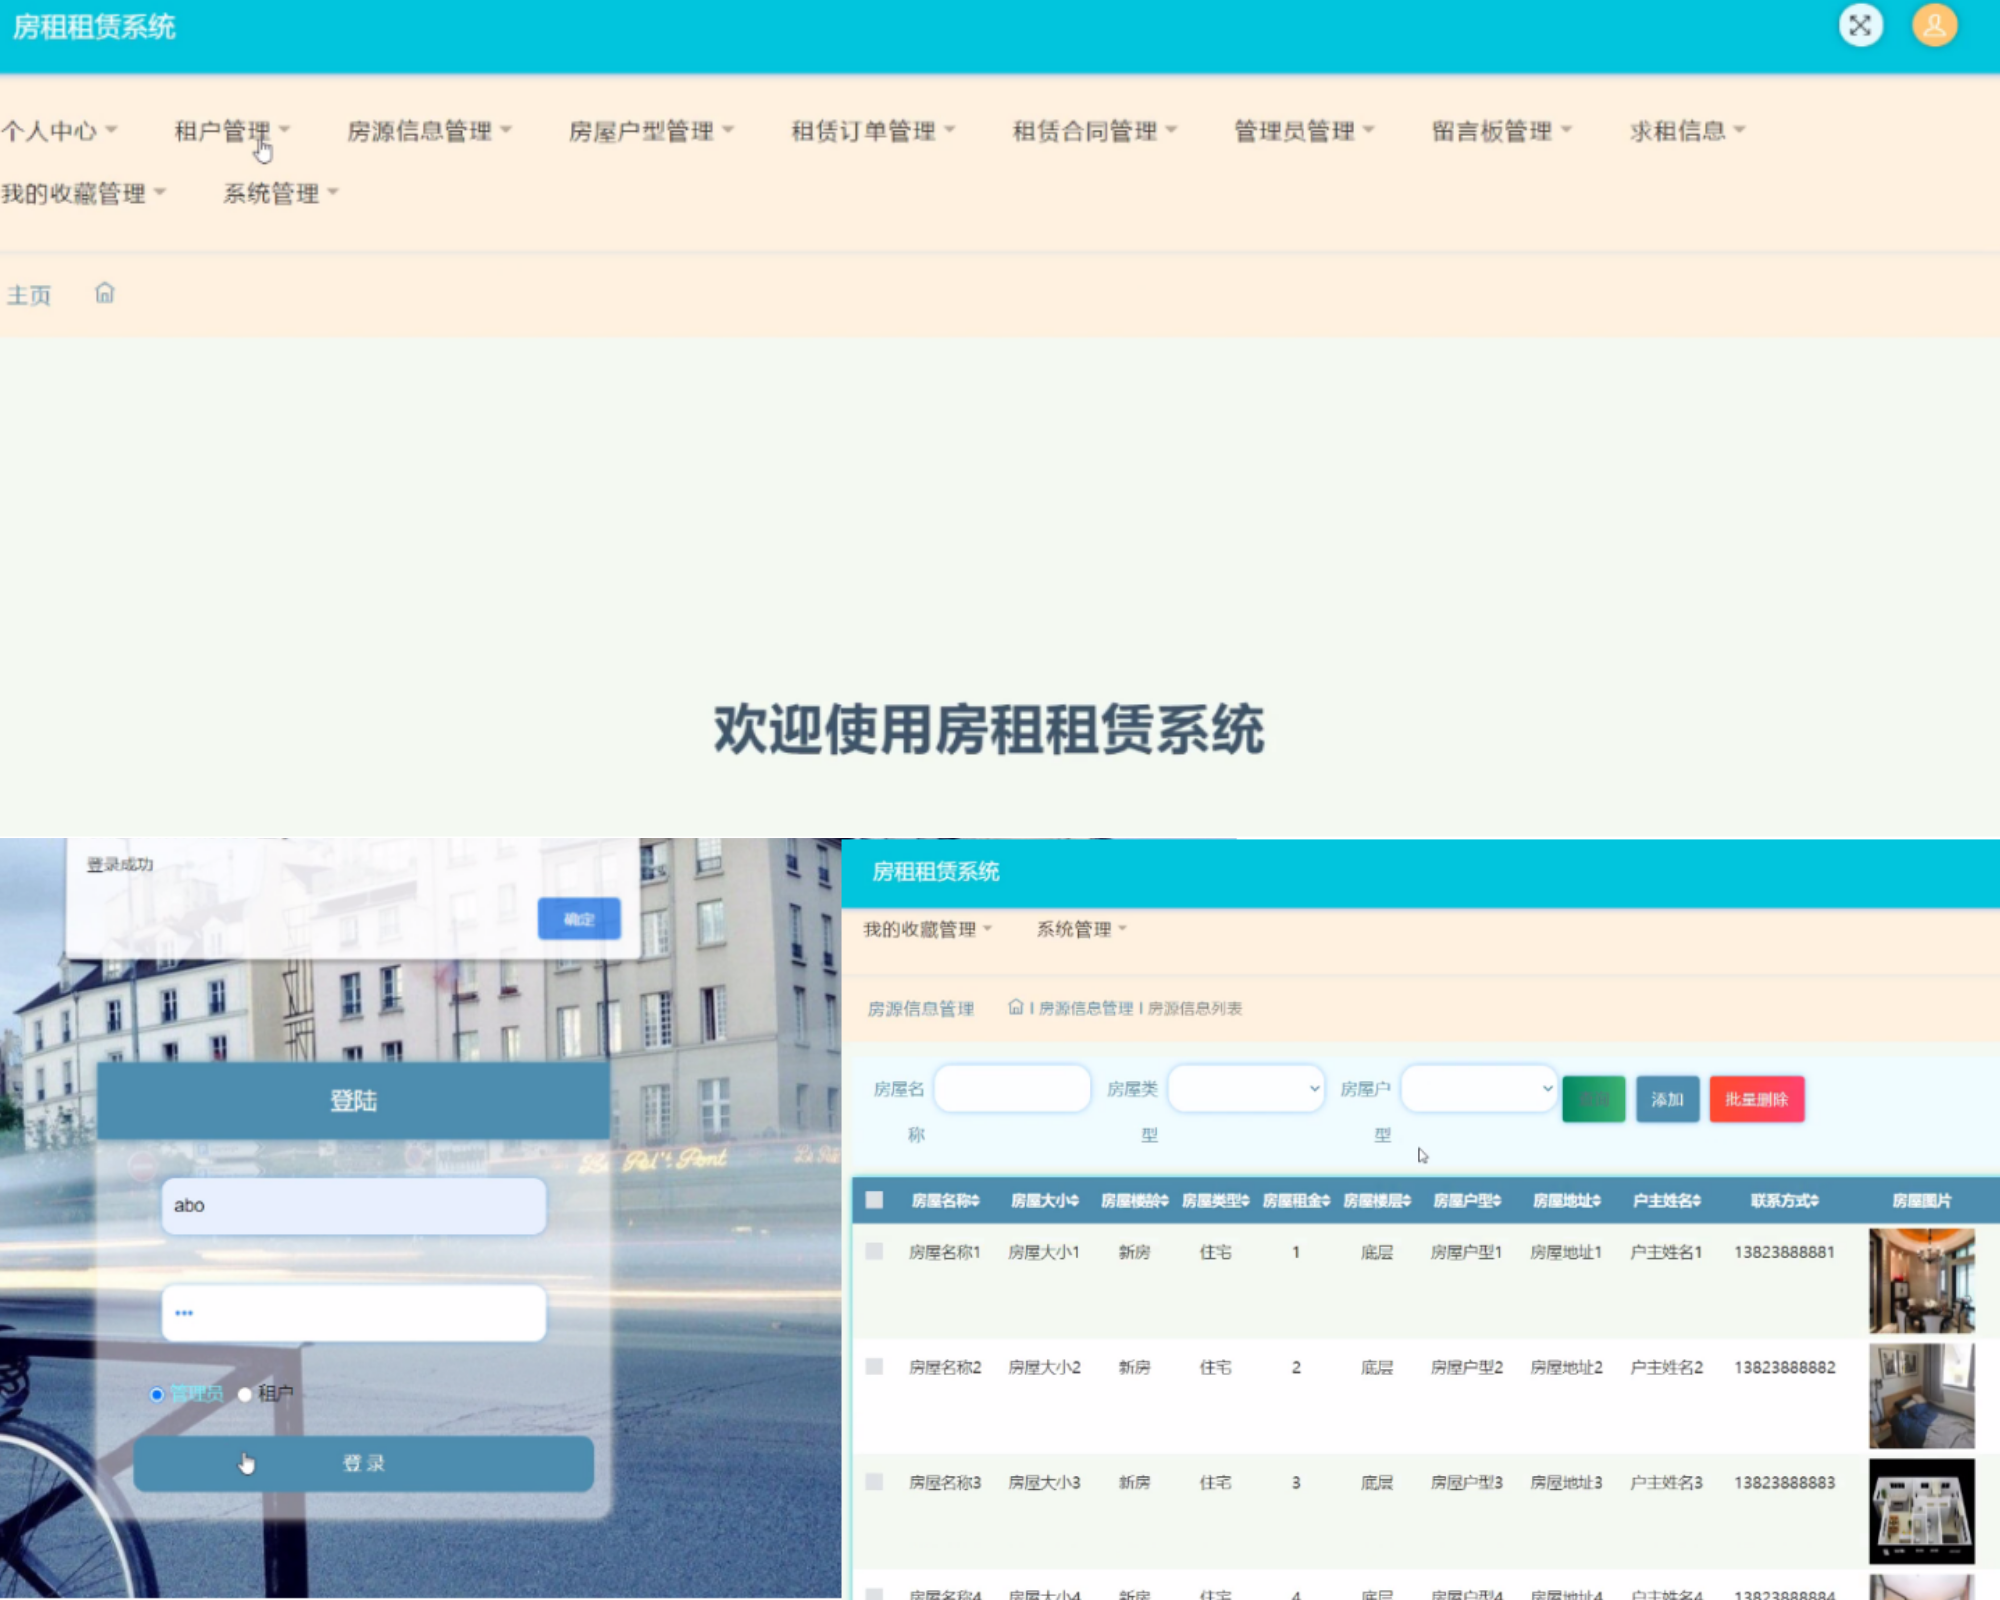
Task: Click phone number 13823888883
Action: 1785,1482
